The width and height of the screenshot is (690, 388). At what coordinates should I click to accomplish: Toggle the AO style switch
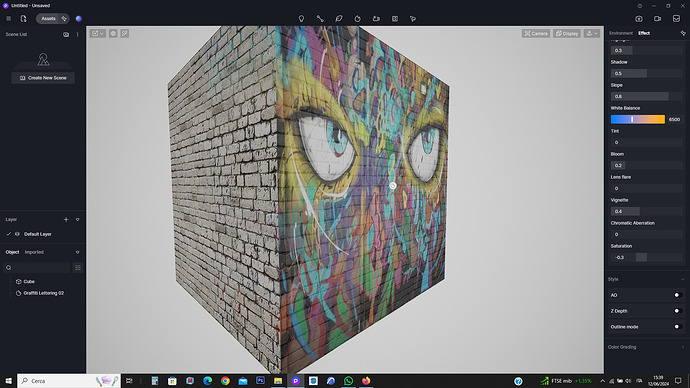tap(678, 295)
